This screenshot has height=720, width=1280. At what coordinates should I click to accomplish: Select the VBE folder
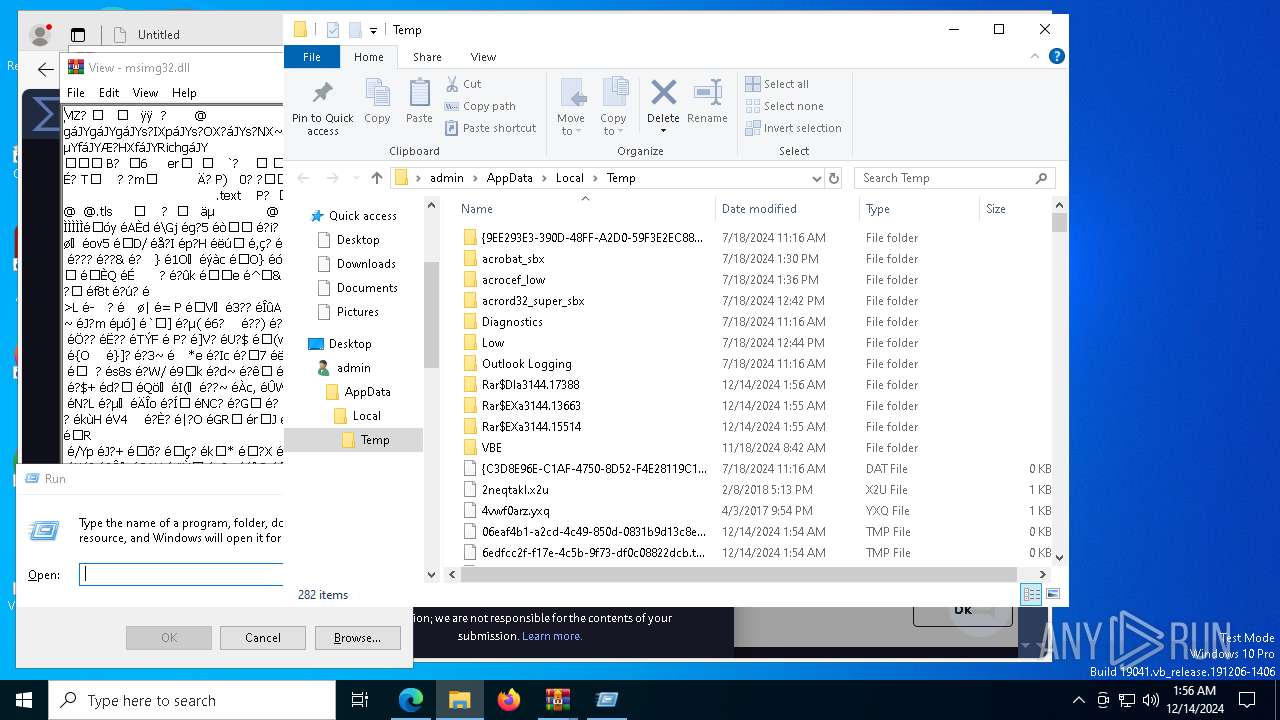click(x=491, y=448)
